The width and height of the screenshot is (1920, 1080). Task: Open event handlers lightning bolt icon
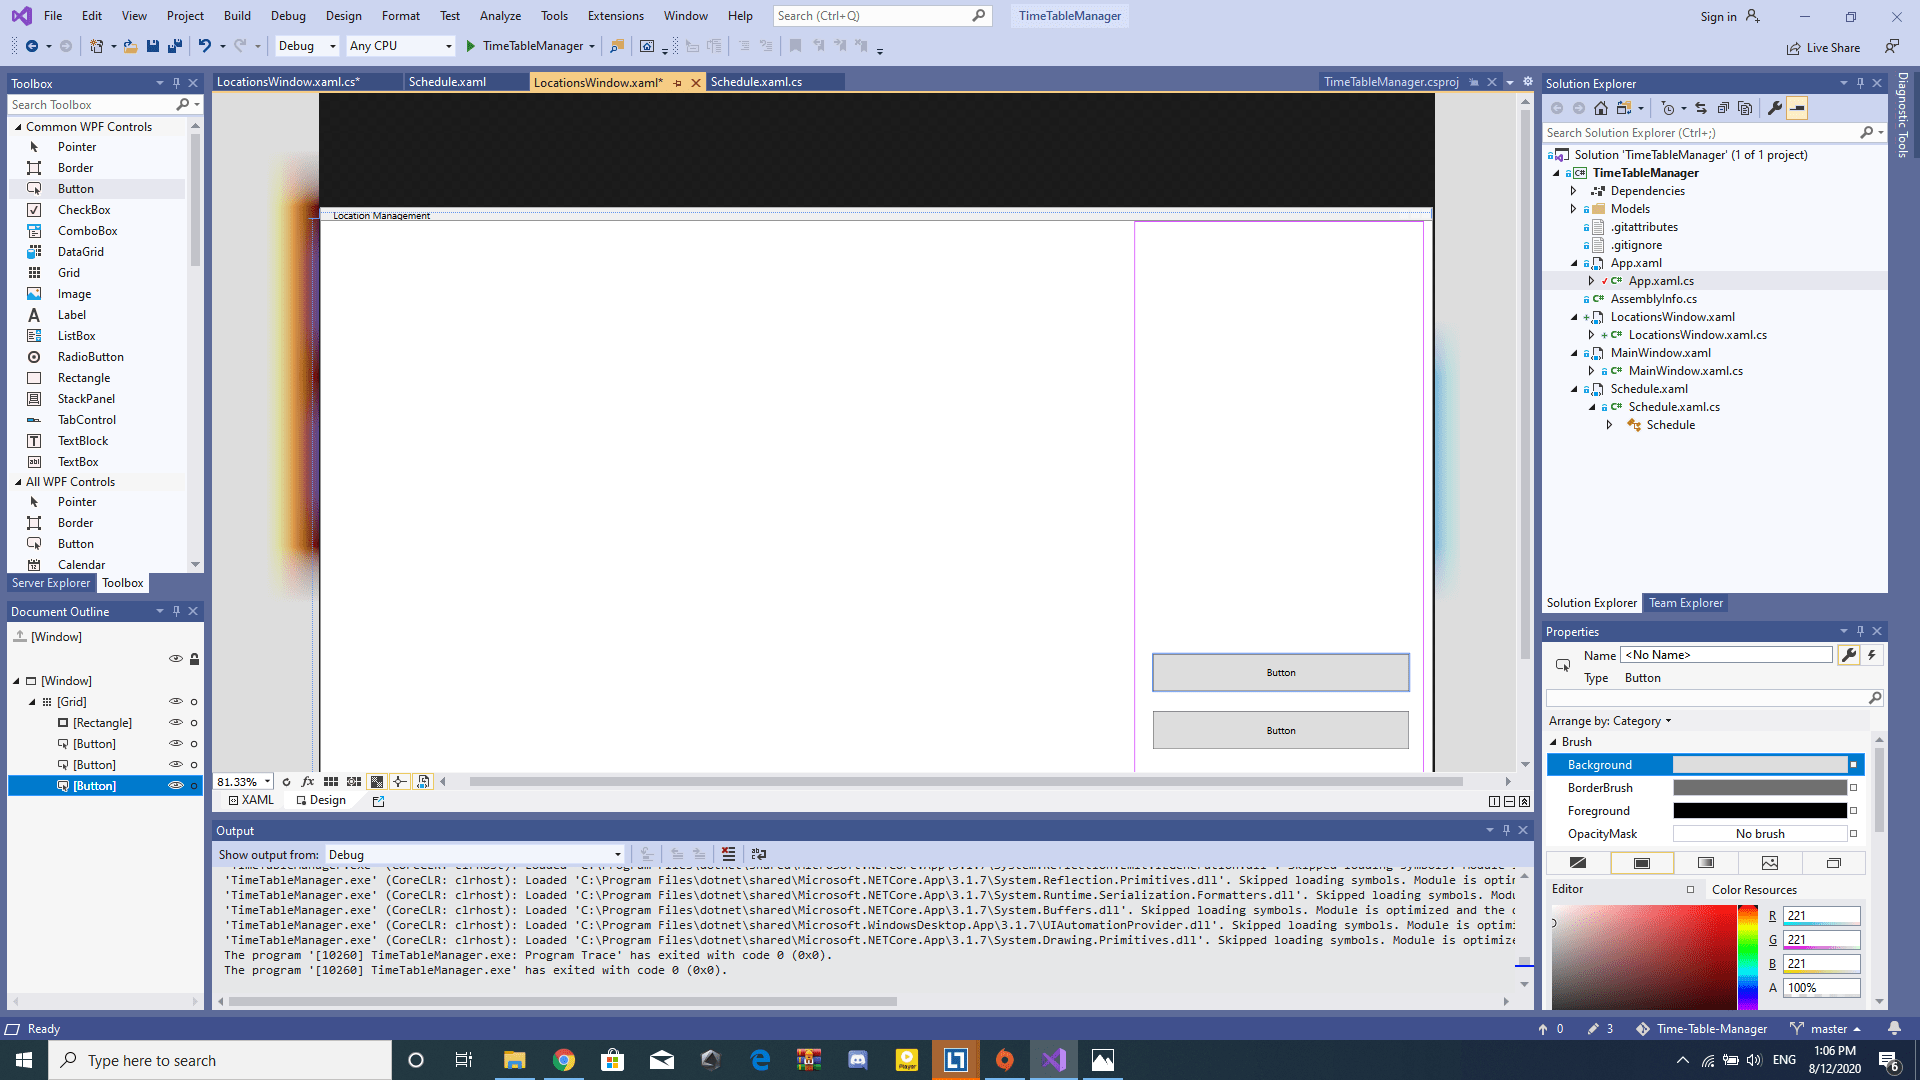1871,655
